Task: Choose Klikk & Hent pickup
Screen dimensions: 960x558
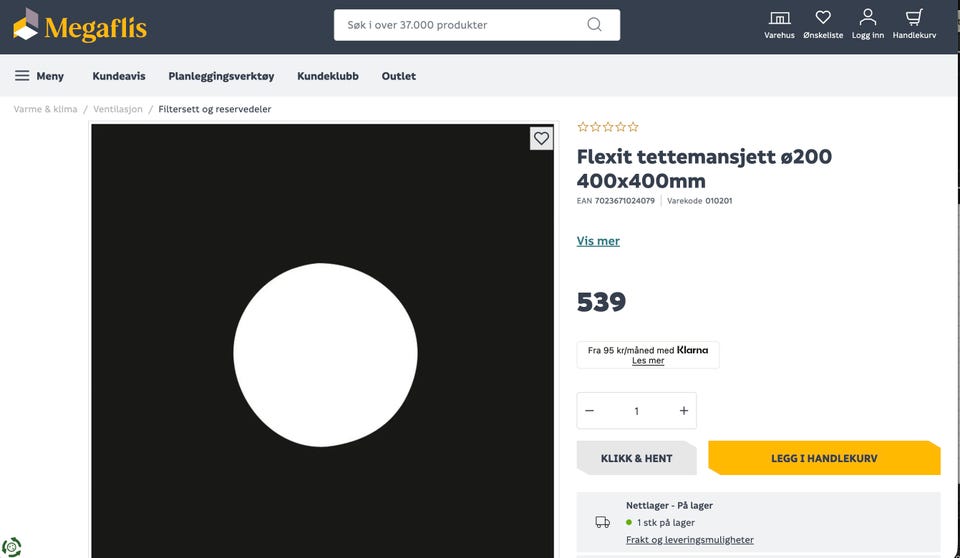Action: (636, 458)
